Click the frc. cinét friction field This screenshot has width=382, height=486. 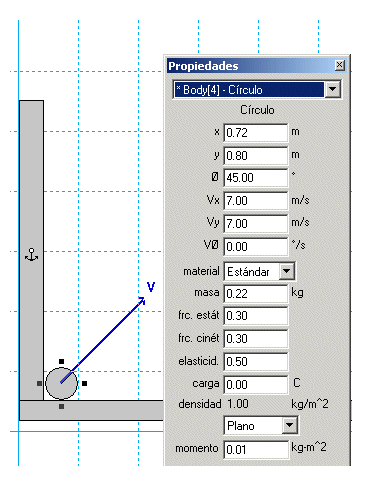(255, 339)
